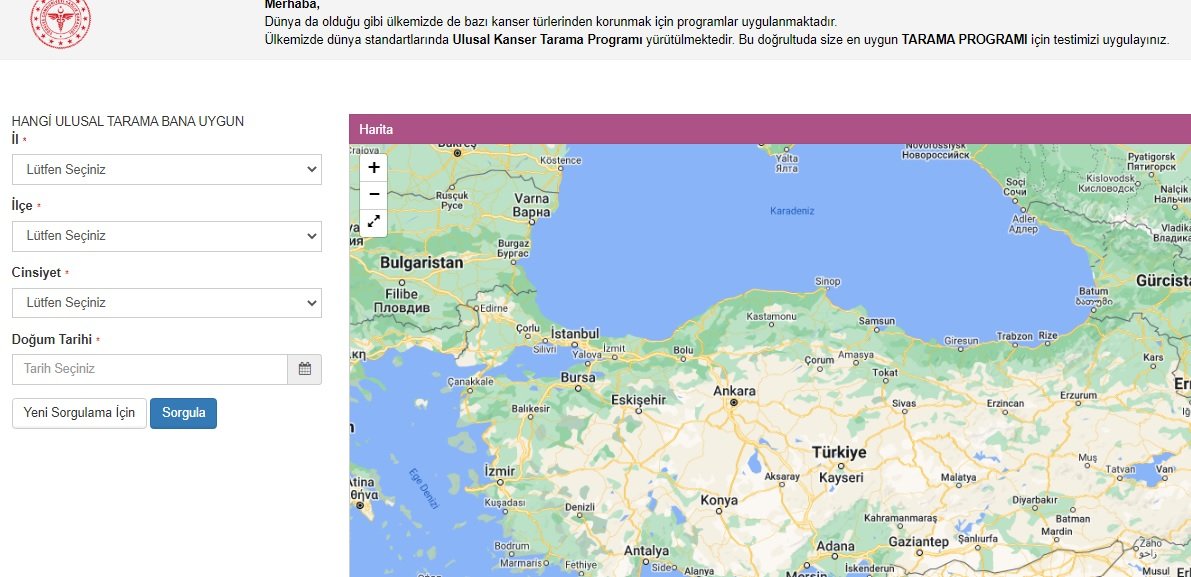Select the İzmir label on the map

(x=499, y=471)
